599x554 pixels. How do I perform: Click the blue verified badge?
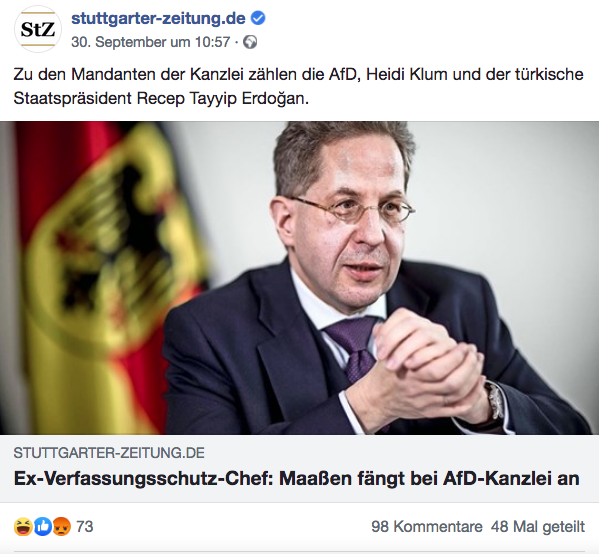point(258,18)
